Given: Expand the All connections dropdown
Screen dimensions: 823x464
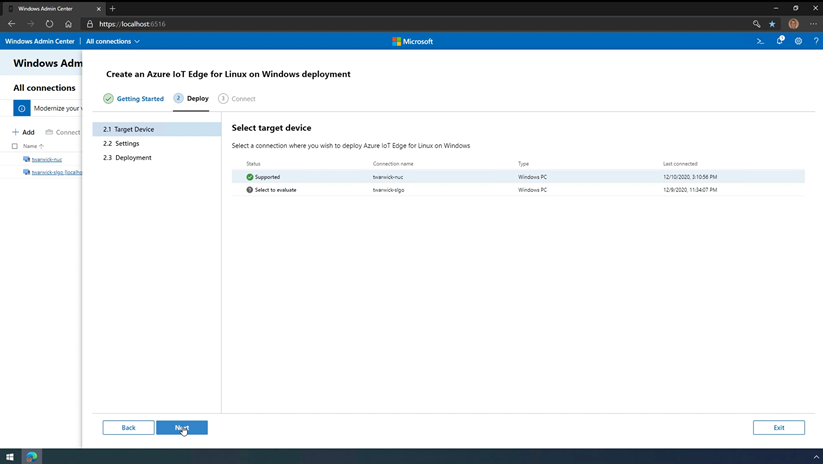Looking at the screenshot, I should (x=113, y=41).
